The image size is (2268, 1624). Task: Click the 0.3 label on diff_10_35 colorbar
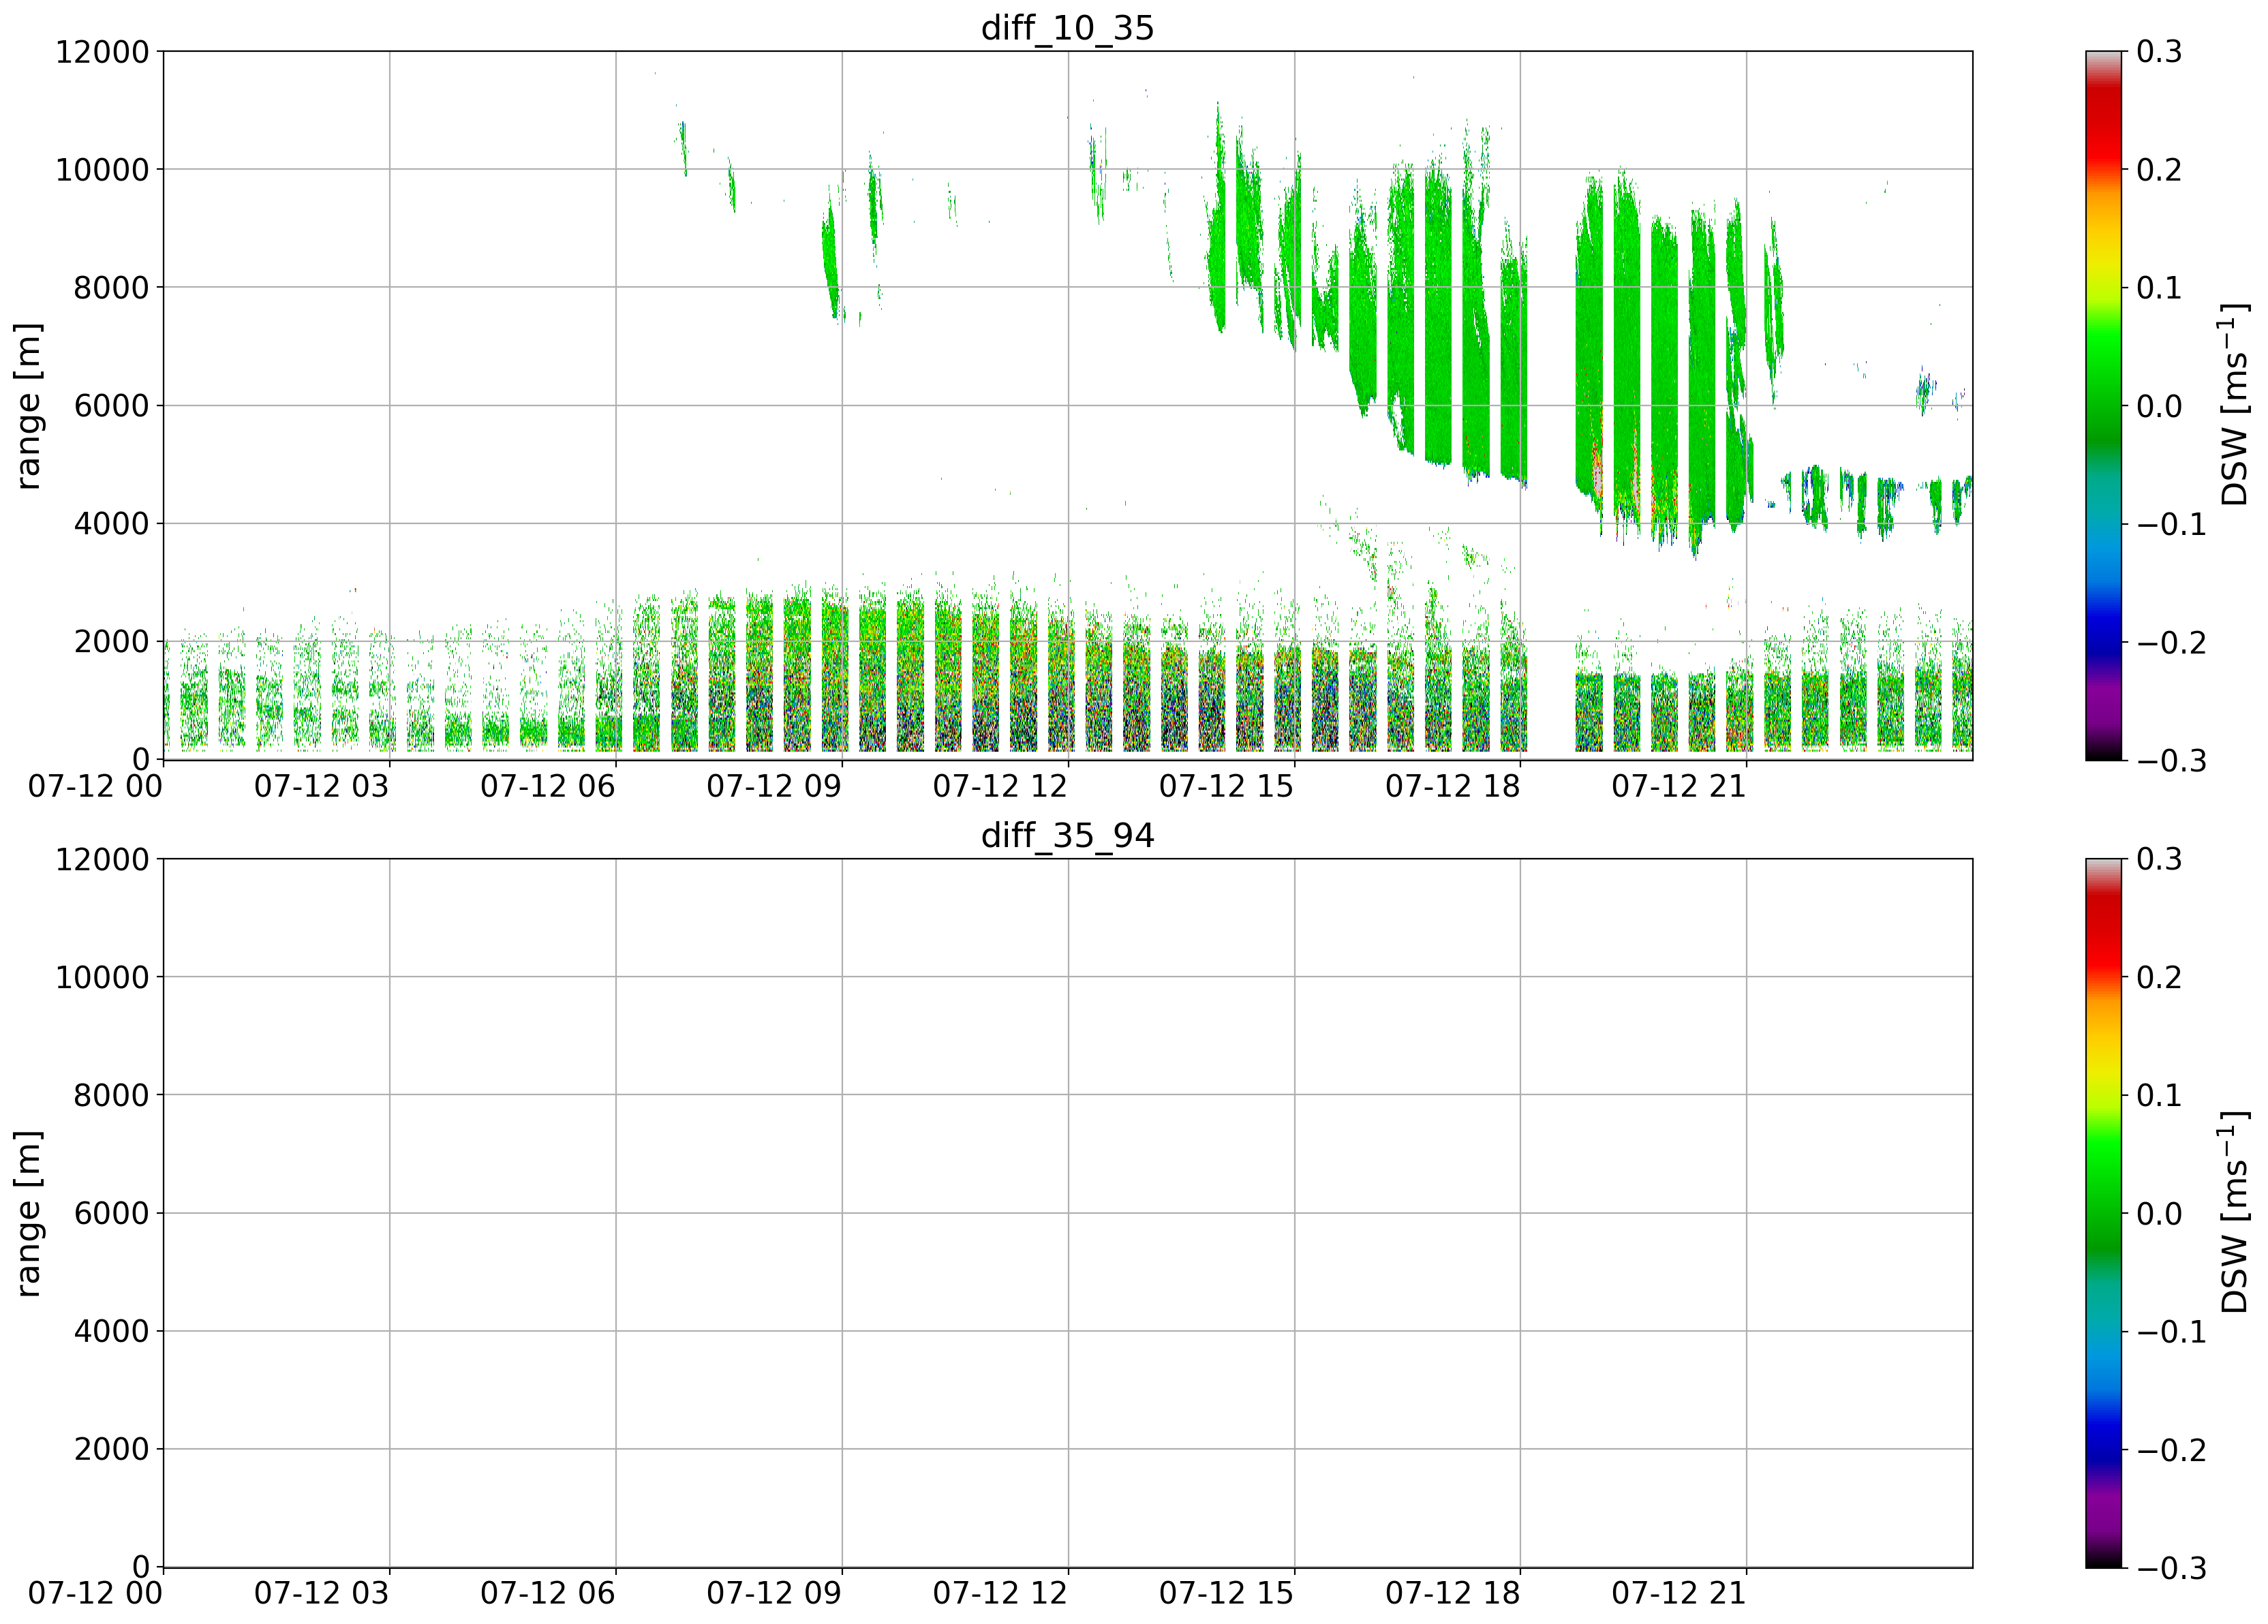[x=2159, y=52]
